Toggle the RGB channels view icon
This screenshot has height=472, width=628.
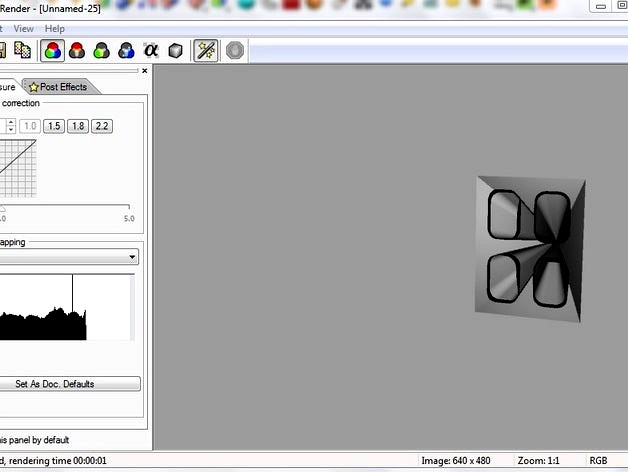pos(54,50)
